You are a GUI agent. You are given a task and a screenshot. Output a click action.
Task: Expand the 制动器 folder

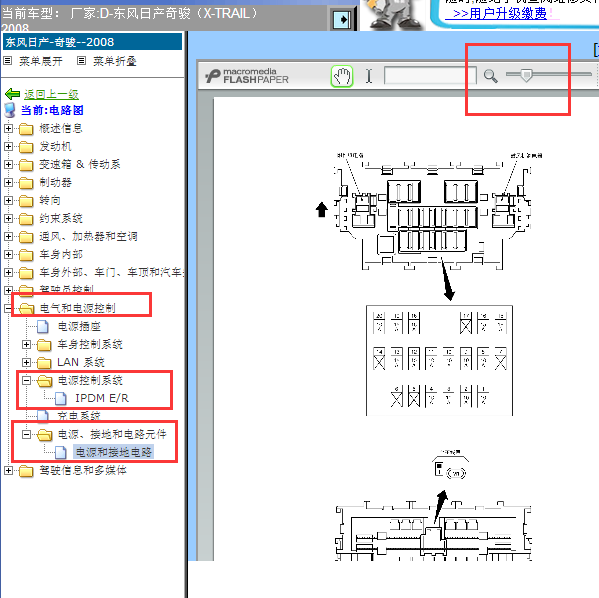point(8,182)
